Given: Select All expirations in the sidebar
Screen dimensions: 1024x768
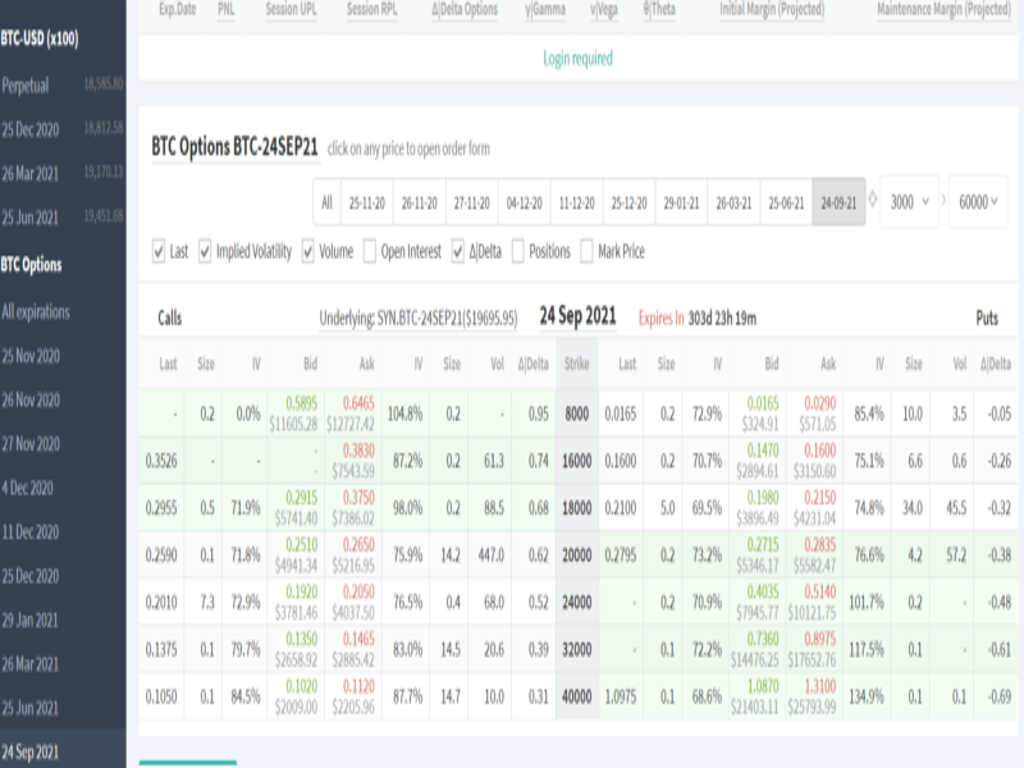Looking at the screenshot, I should click(36, 312).
